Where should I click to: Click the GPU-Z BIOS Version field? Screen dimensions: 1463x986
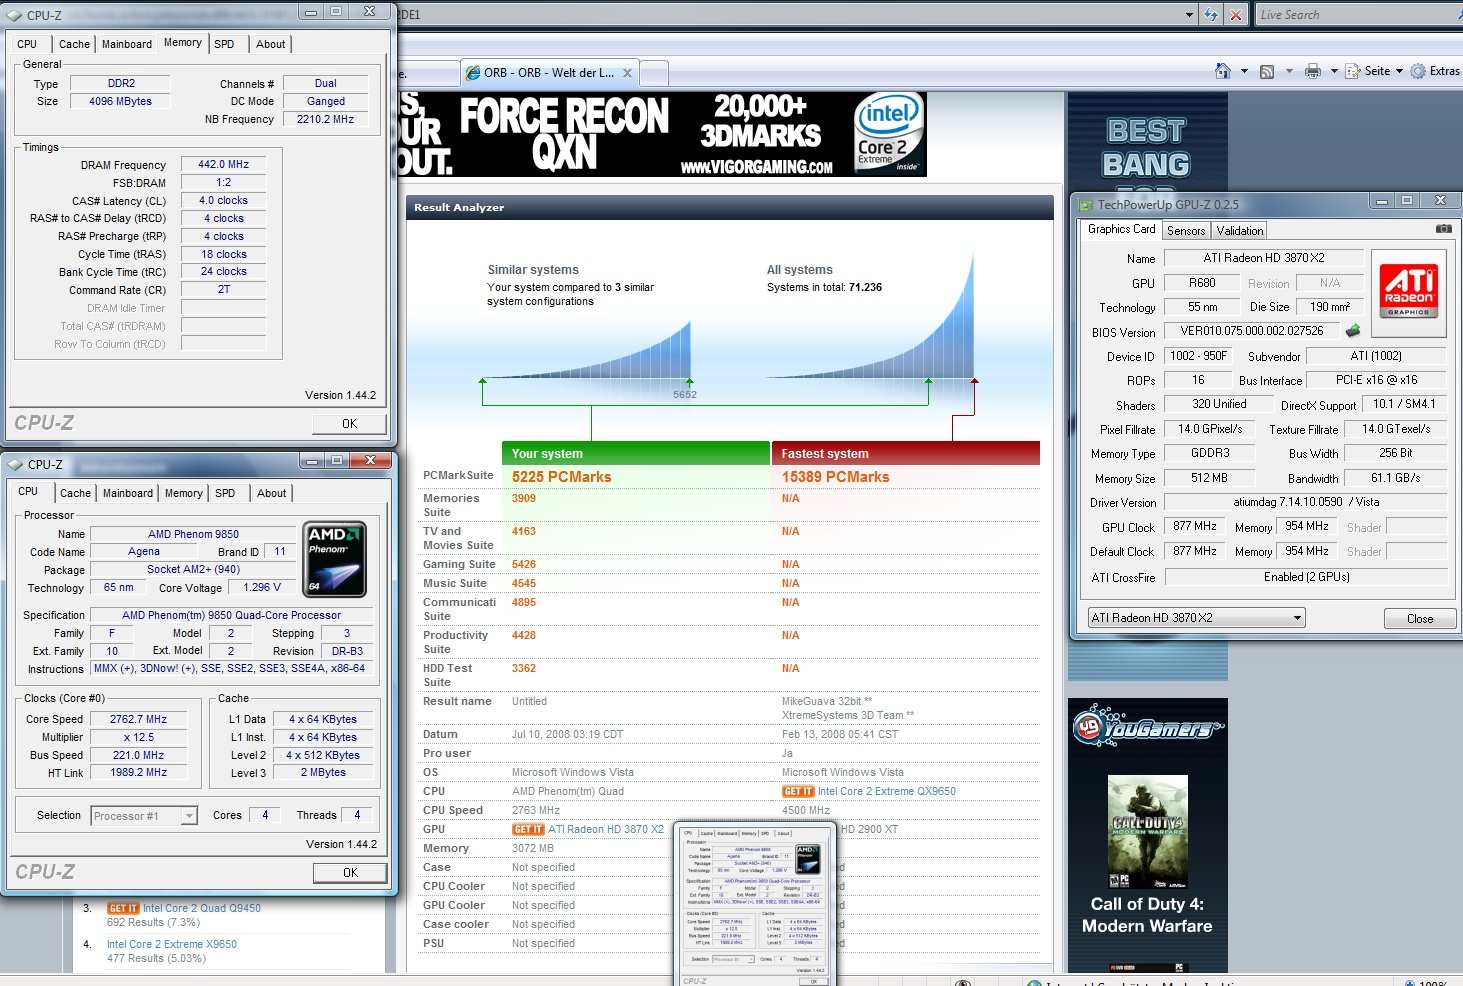pos(1251,331)
